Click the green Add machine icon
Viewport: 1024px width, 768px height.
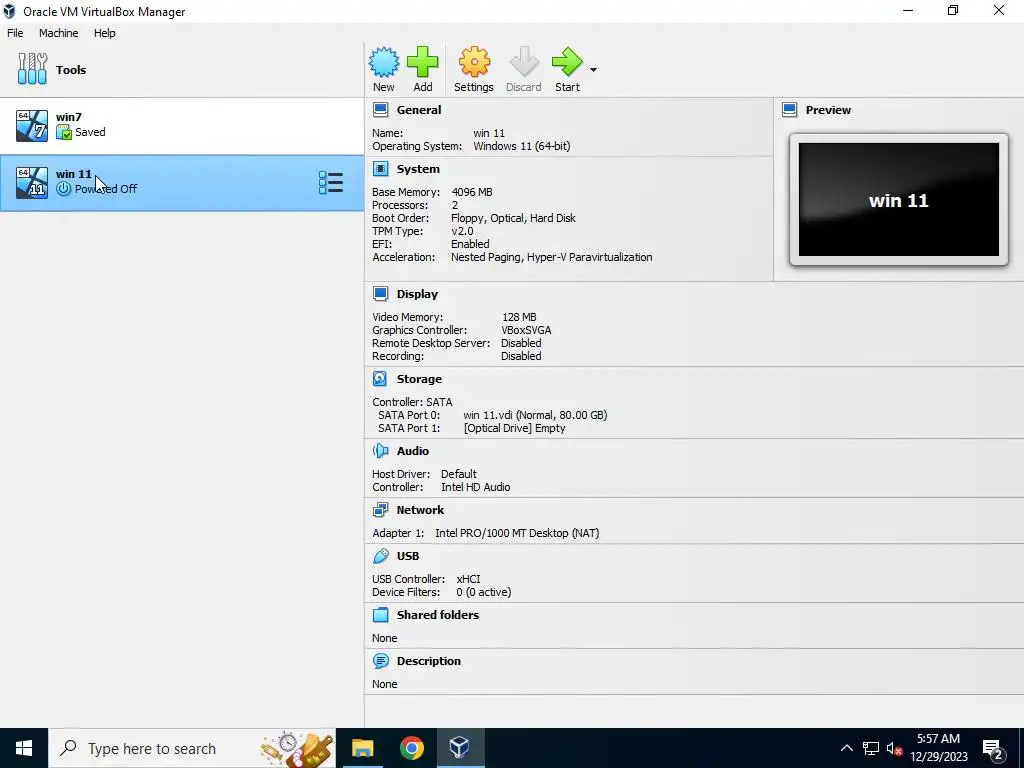423,63
